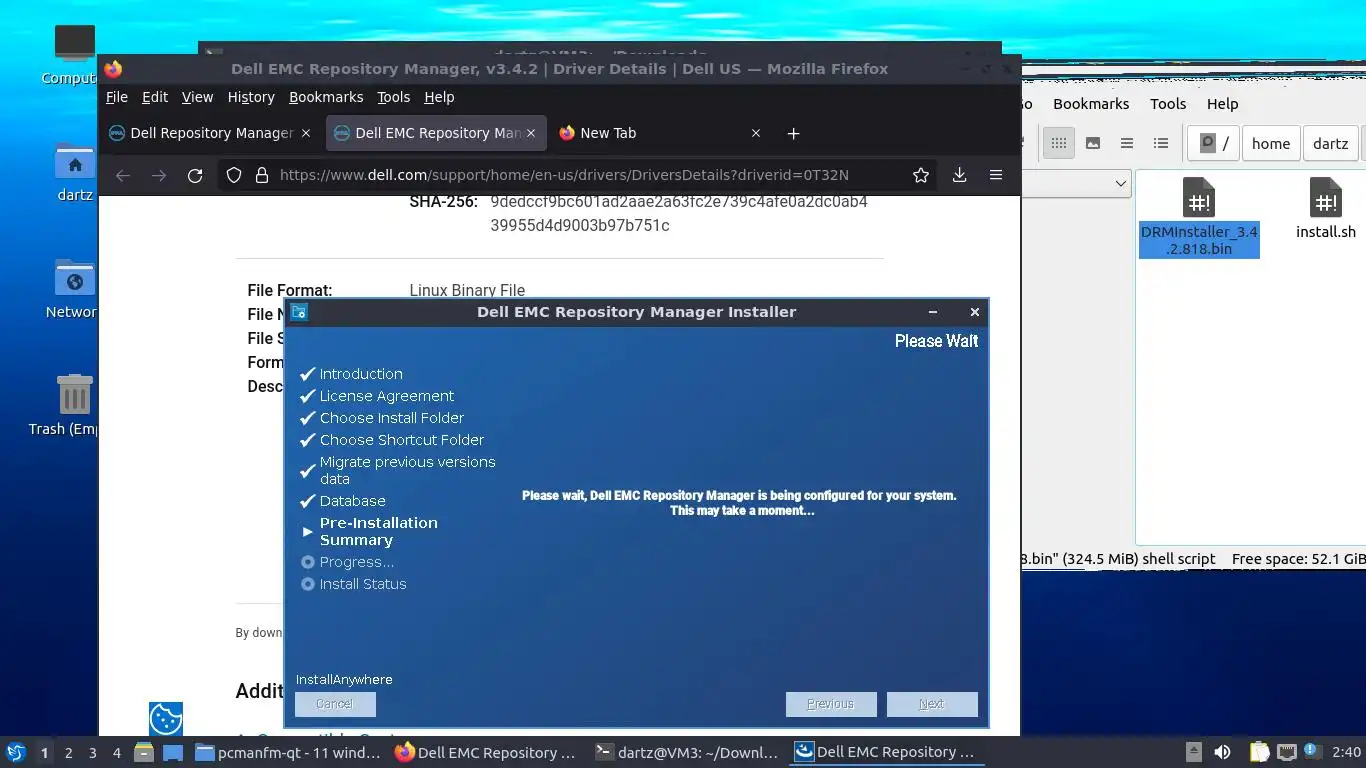
Task: Minimize the Dell EMC installer window
Action: pyautogui.click(x=933, y=312)
